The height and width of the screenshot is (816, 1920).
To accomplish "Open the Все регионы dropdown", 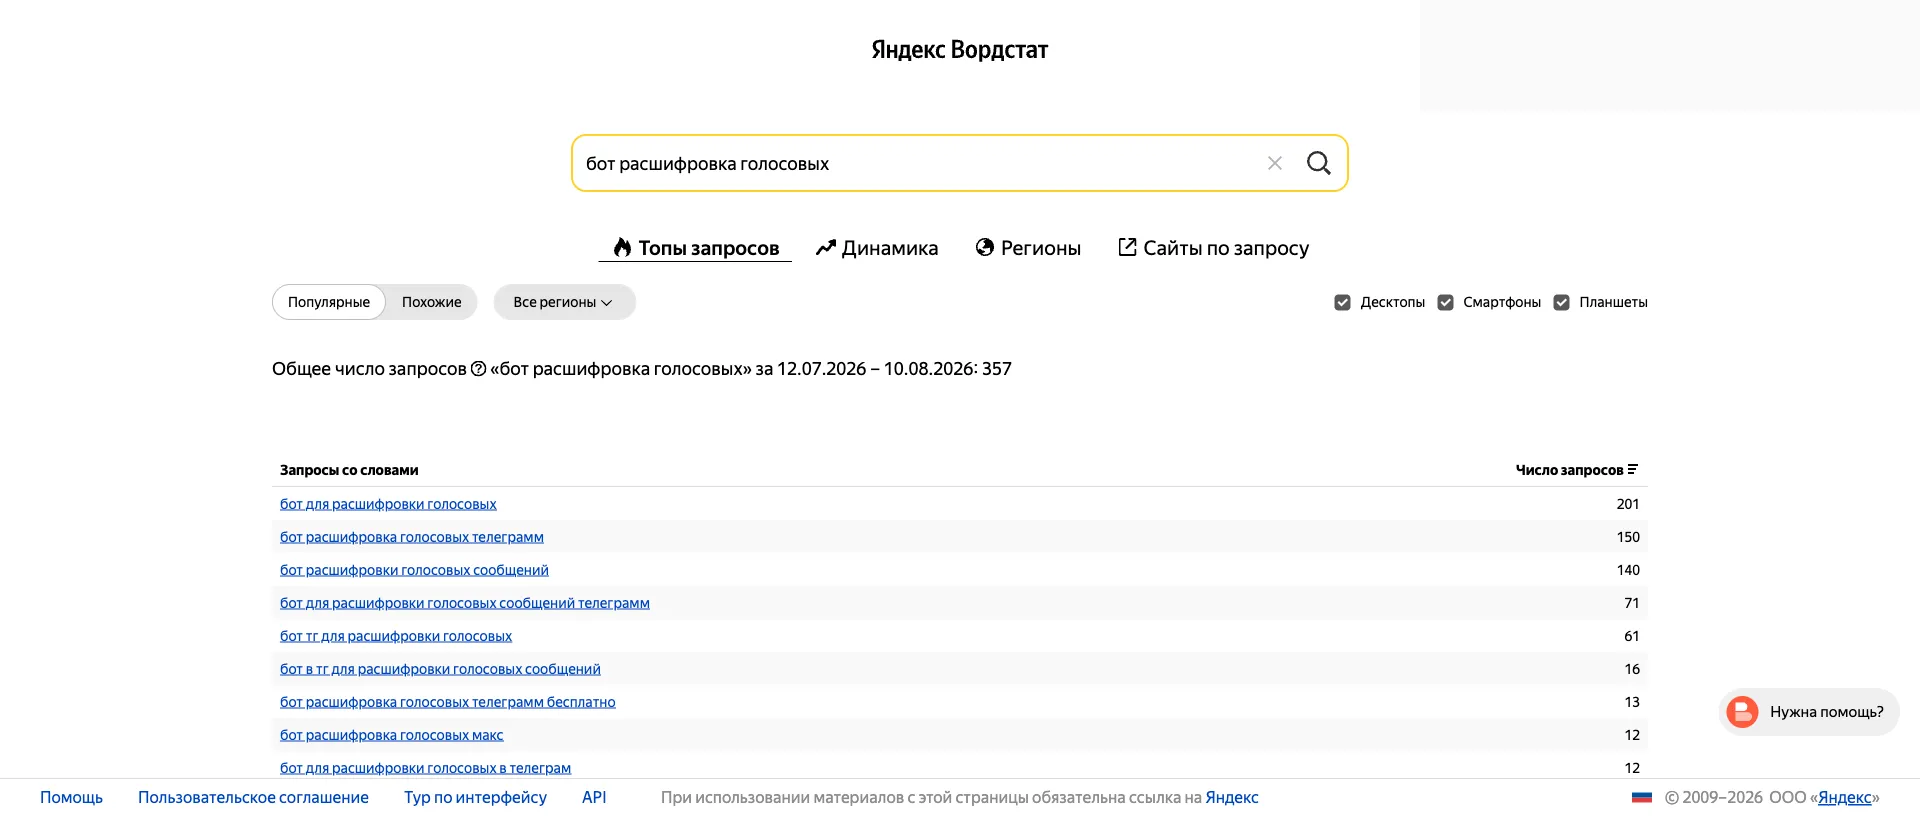I will click(x=564, y=302).
